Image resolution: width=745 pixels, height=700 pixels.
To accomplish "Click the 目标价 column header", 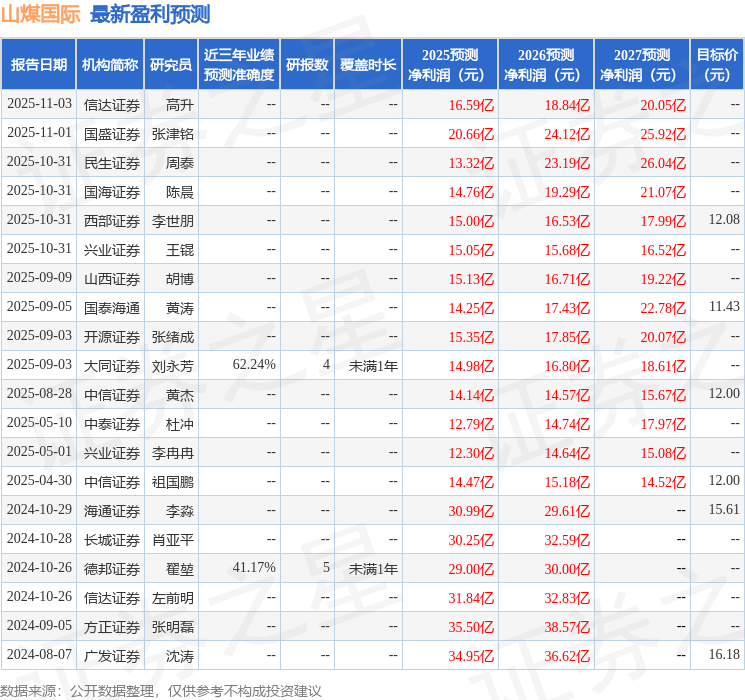I will [717, 65].
